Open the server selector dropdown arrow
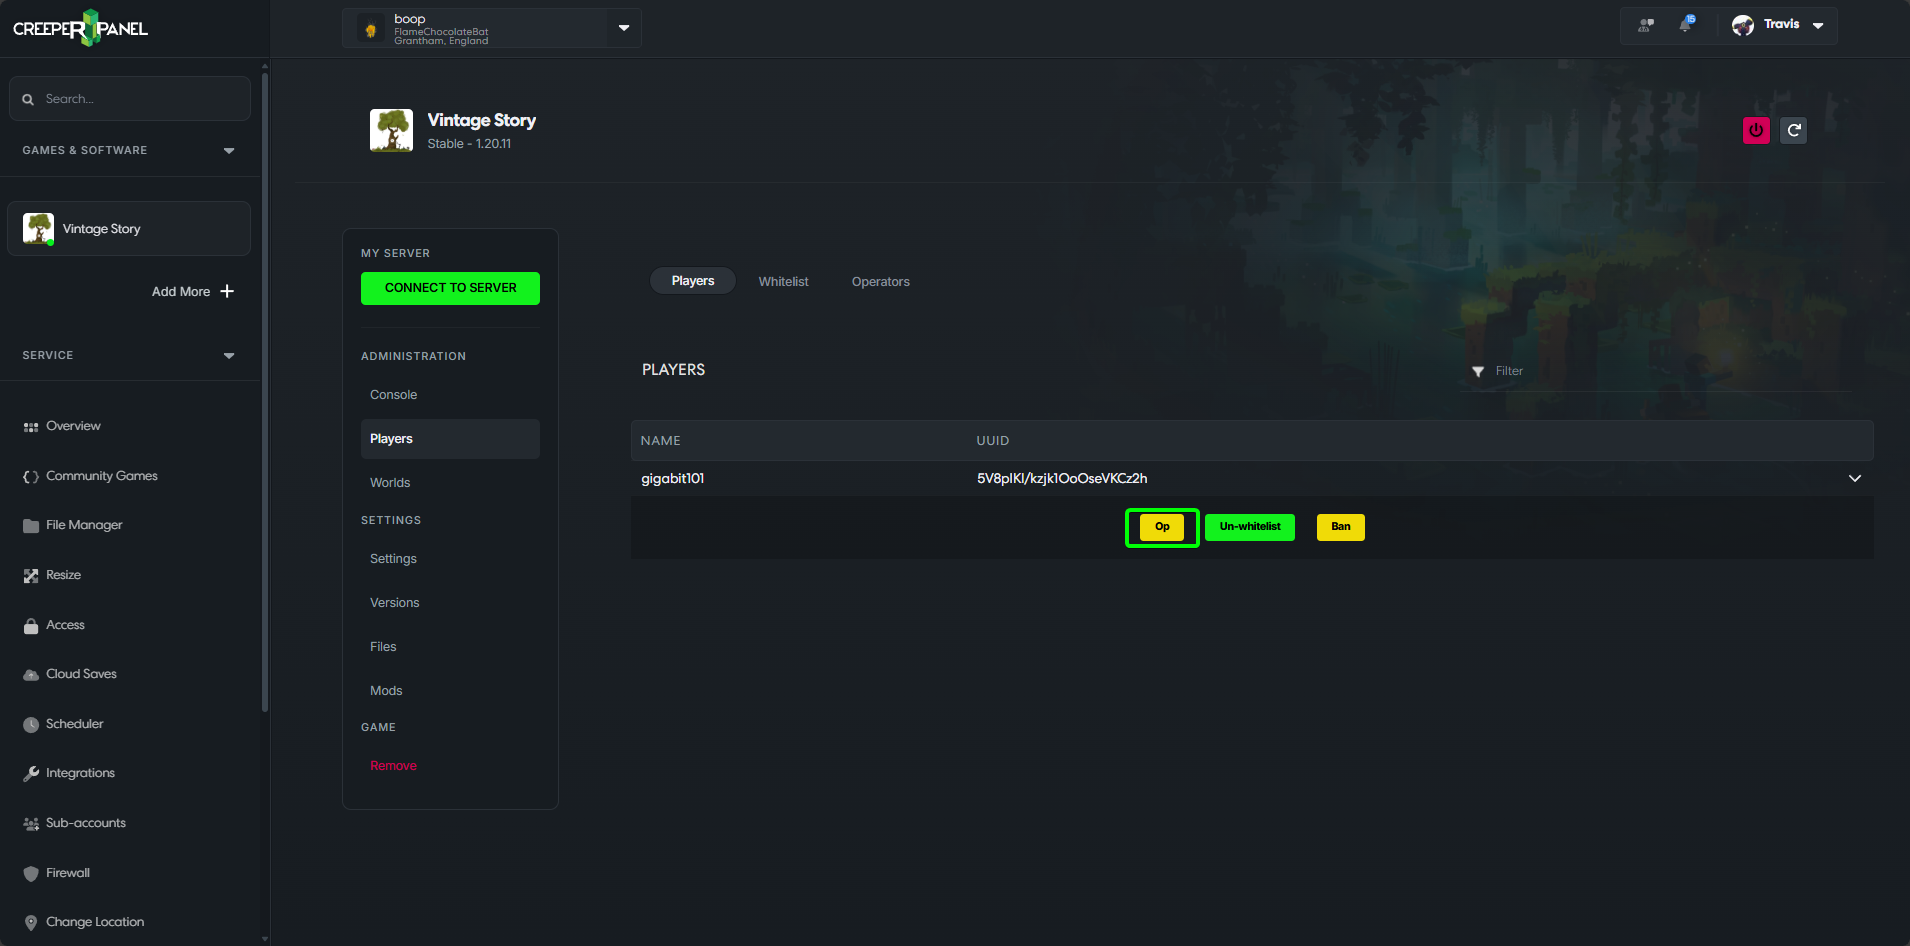Viewport: 1910px width, 946px height. 624,28
